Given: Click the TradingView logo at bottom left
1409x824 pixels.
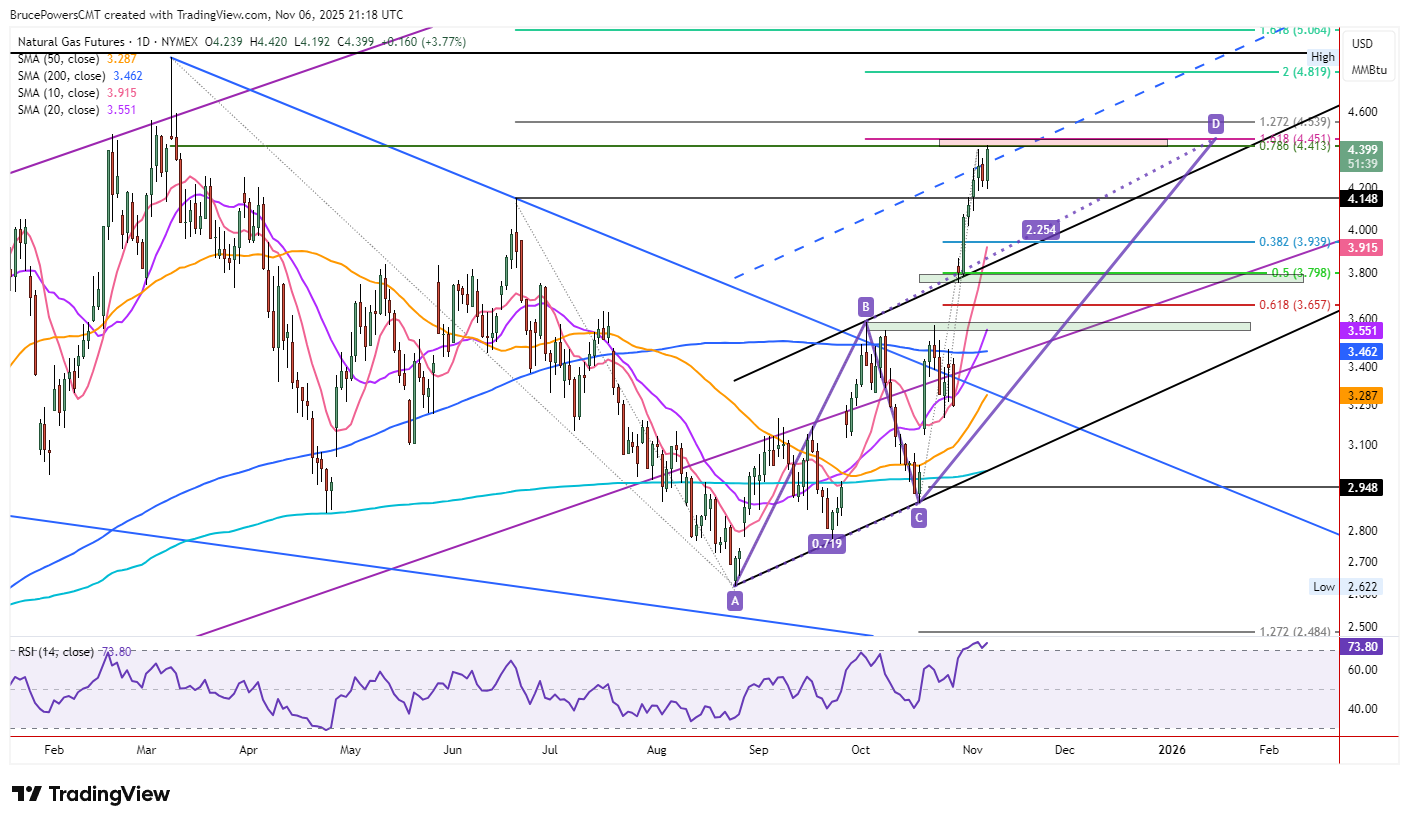Looking at the screenshot, I should coord(91,794).
